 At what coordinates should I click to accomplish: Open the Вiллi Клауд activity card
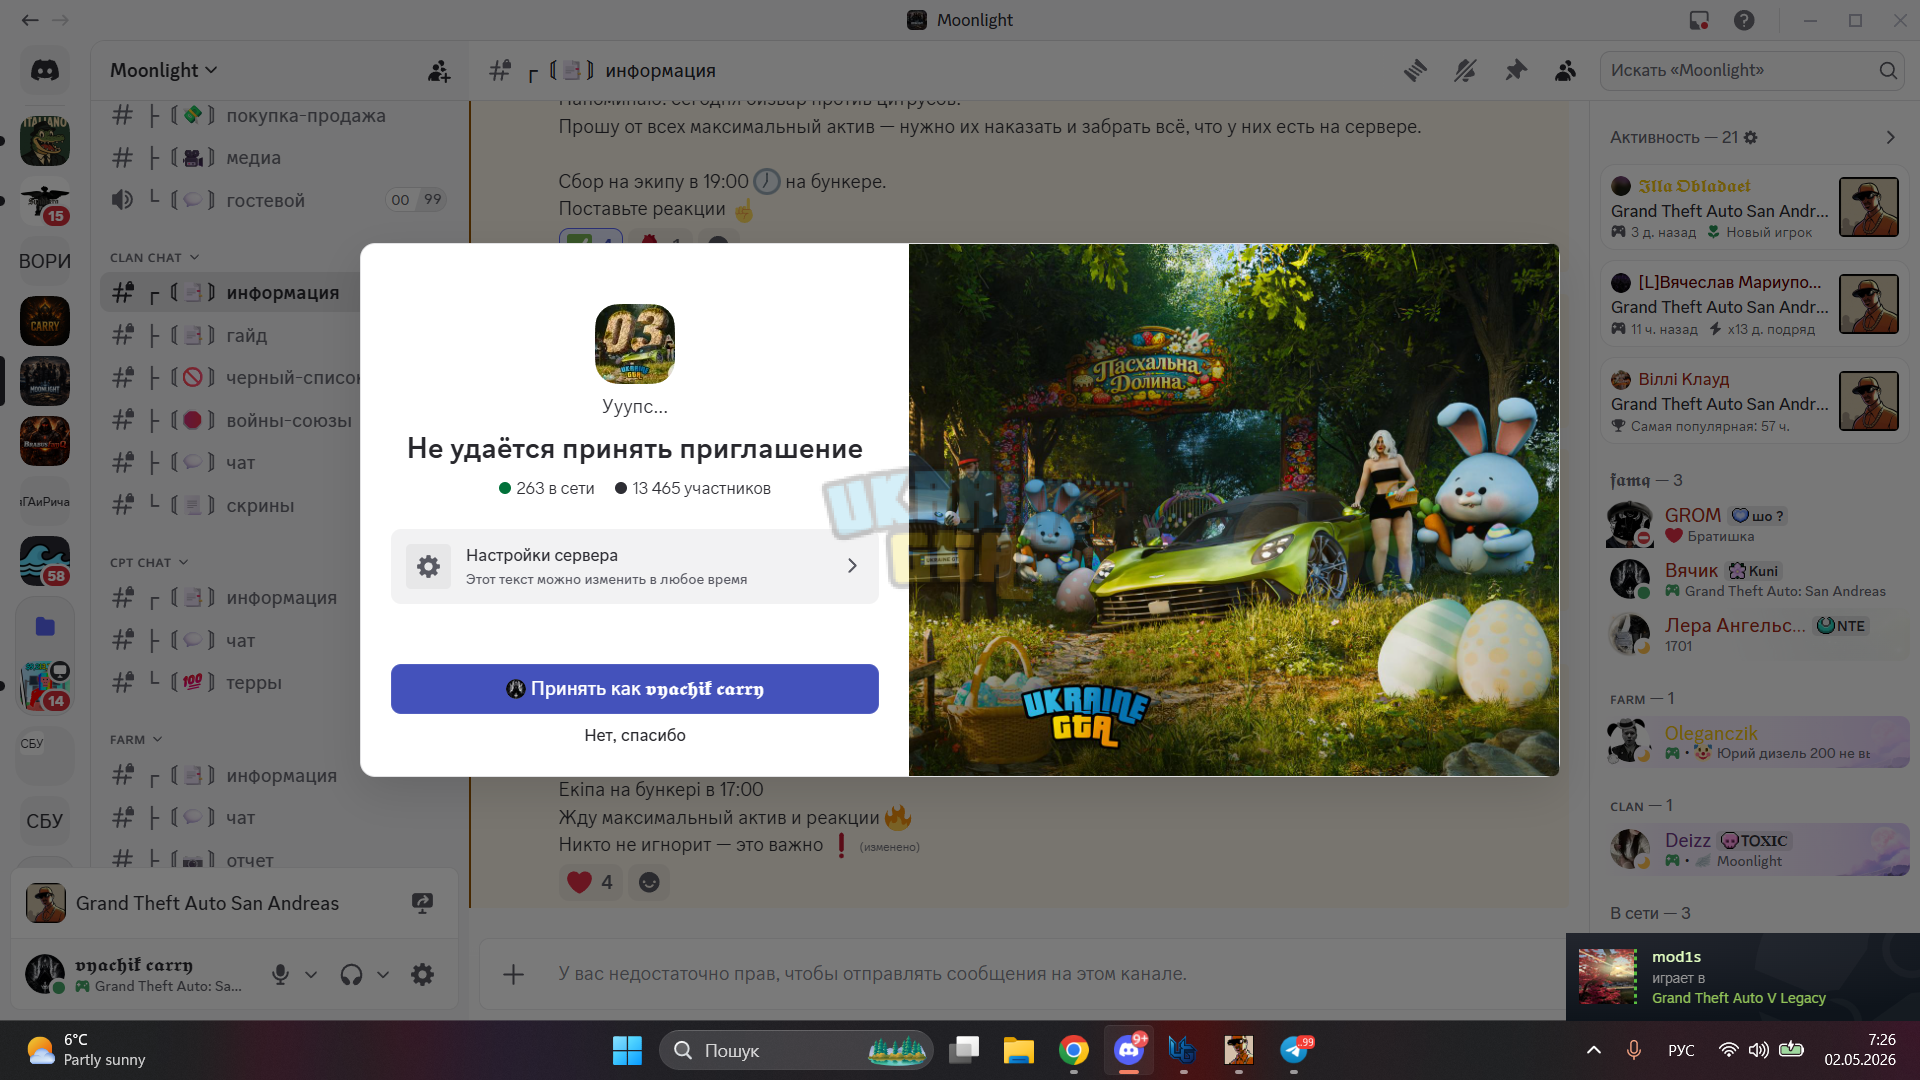1755,402
